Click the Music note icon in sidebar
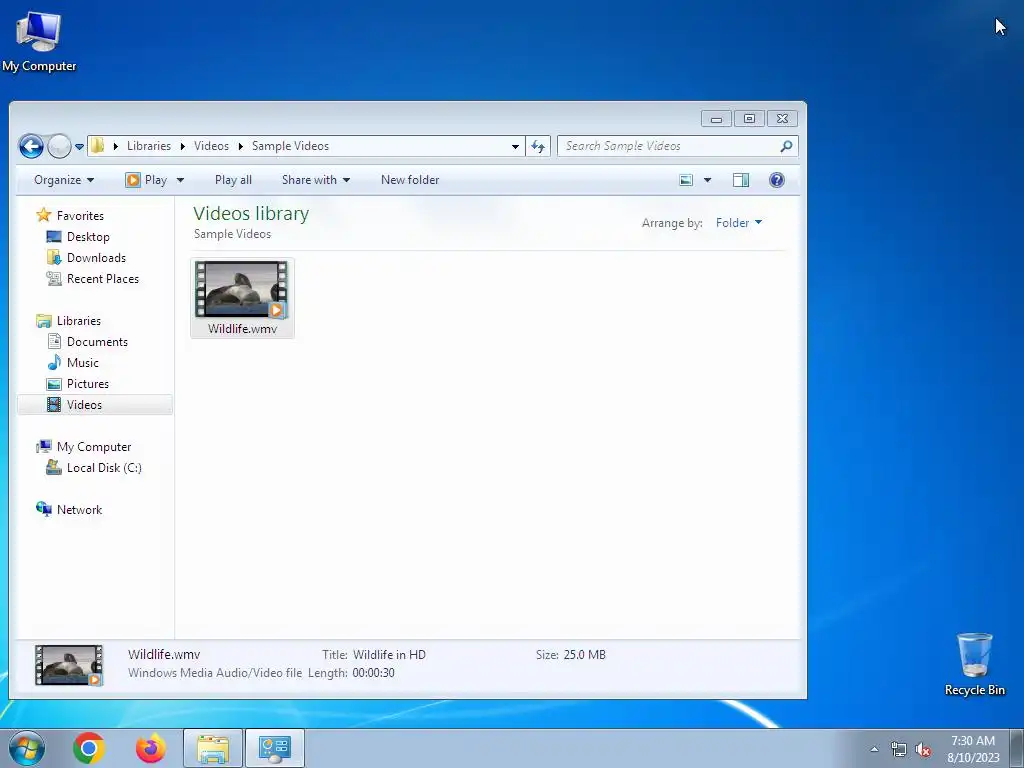1024x768 pixels. 54,362
